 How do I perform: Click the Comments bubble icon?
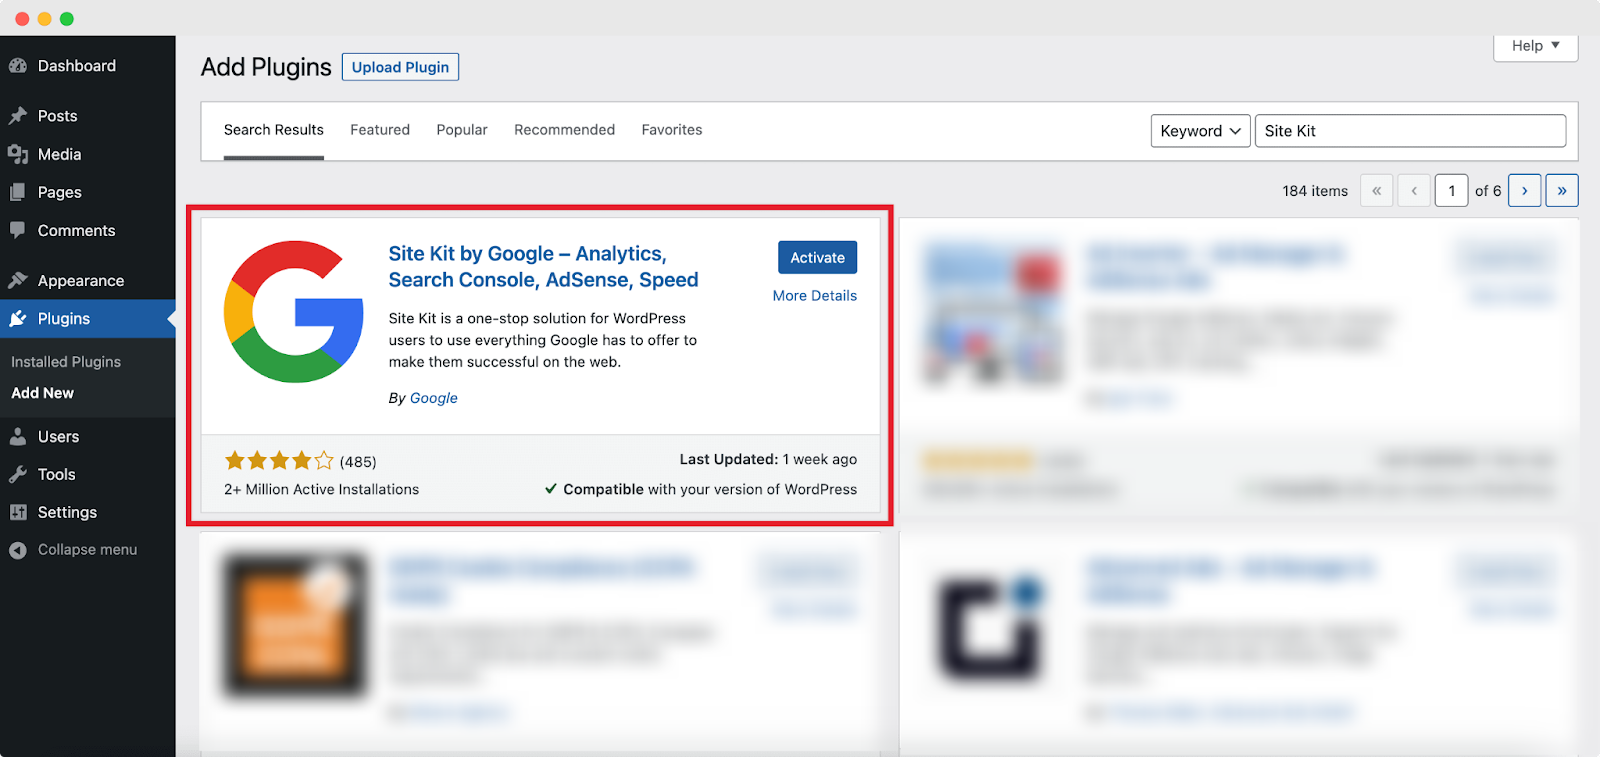[x=18, y=230]
